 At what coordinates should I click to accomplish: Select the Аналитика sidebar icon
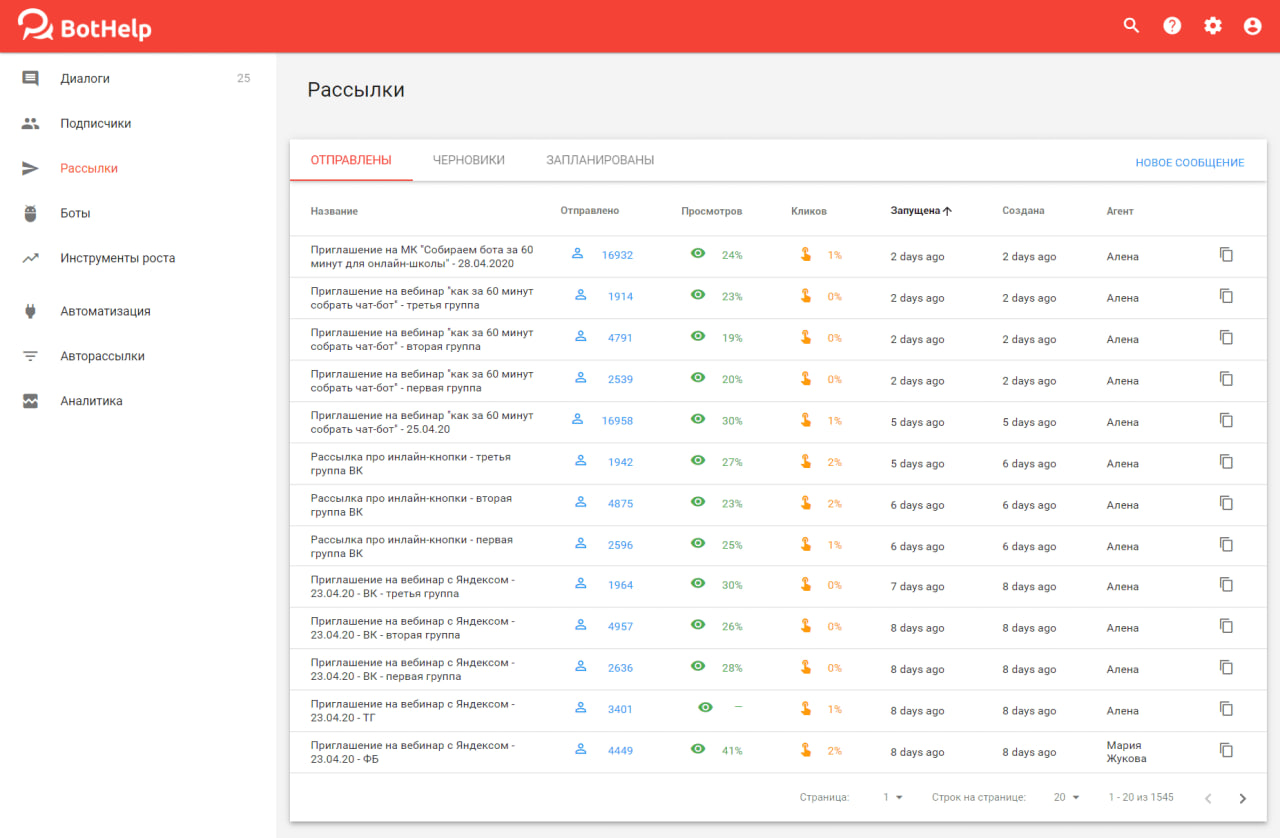[x=30, y=400]
